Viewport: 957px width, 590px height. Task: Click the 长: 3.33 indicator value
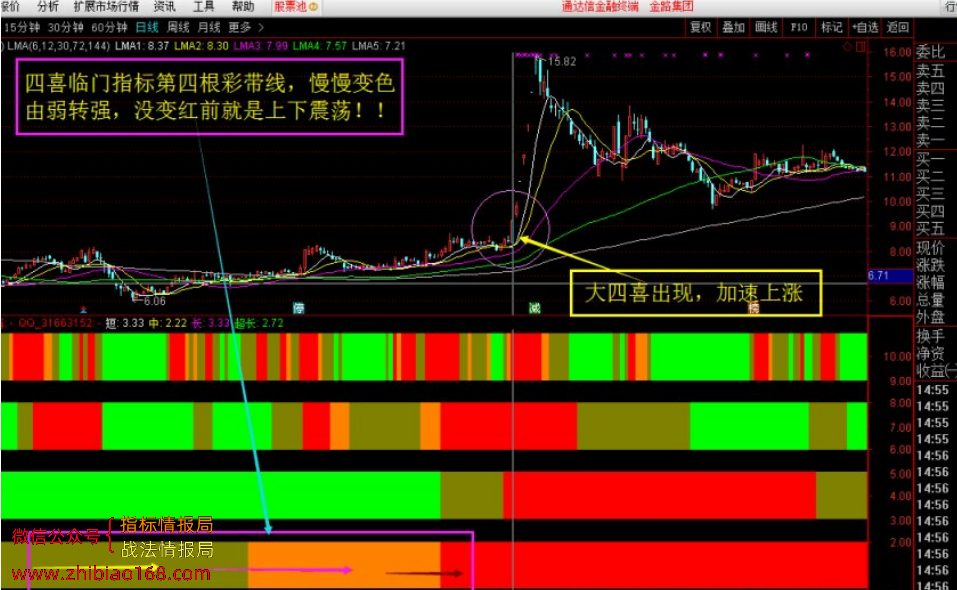[211, 323]
